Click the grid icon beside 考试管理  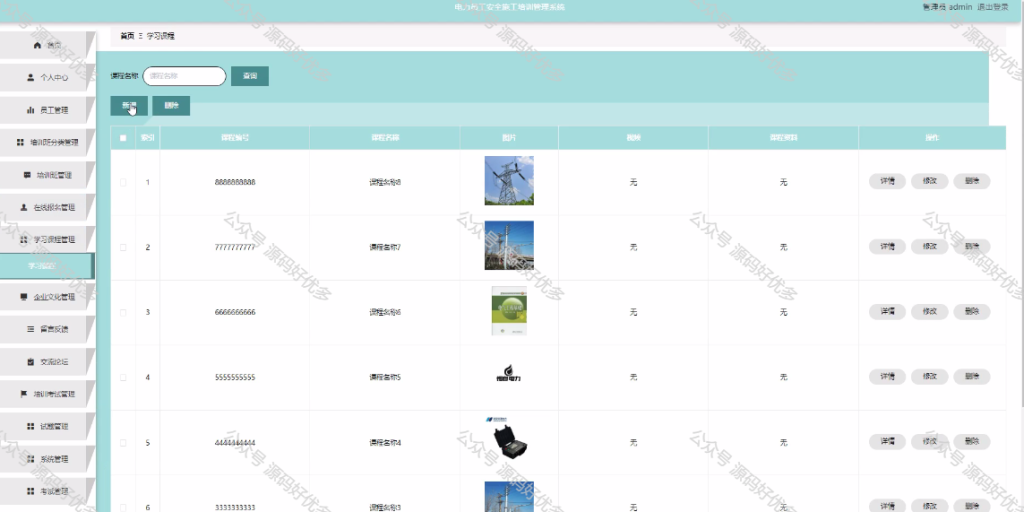click(x=30, y=490)
